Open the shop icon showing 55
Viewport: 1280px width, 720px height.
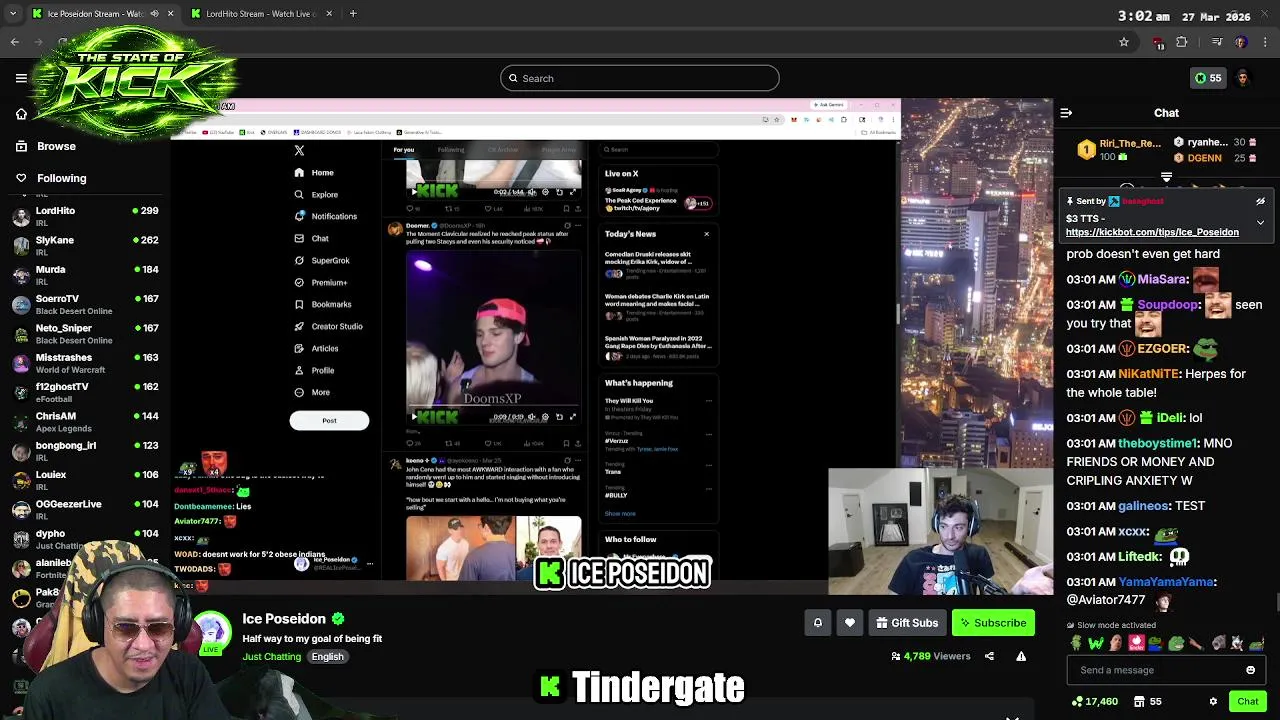coord(1148,701)
